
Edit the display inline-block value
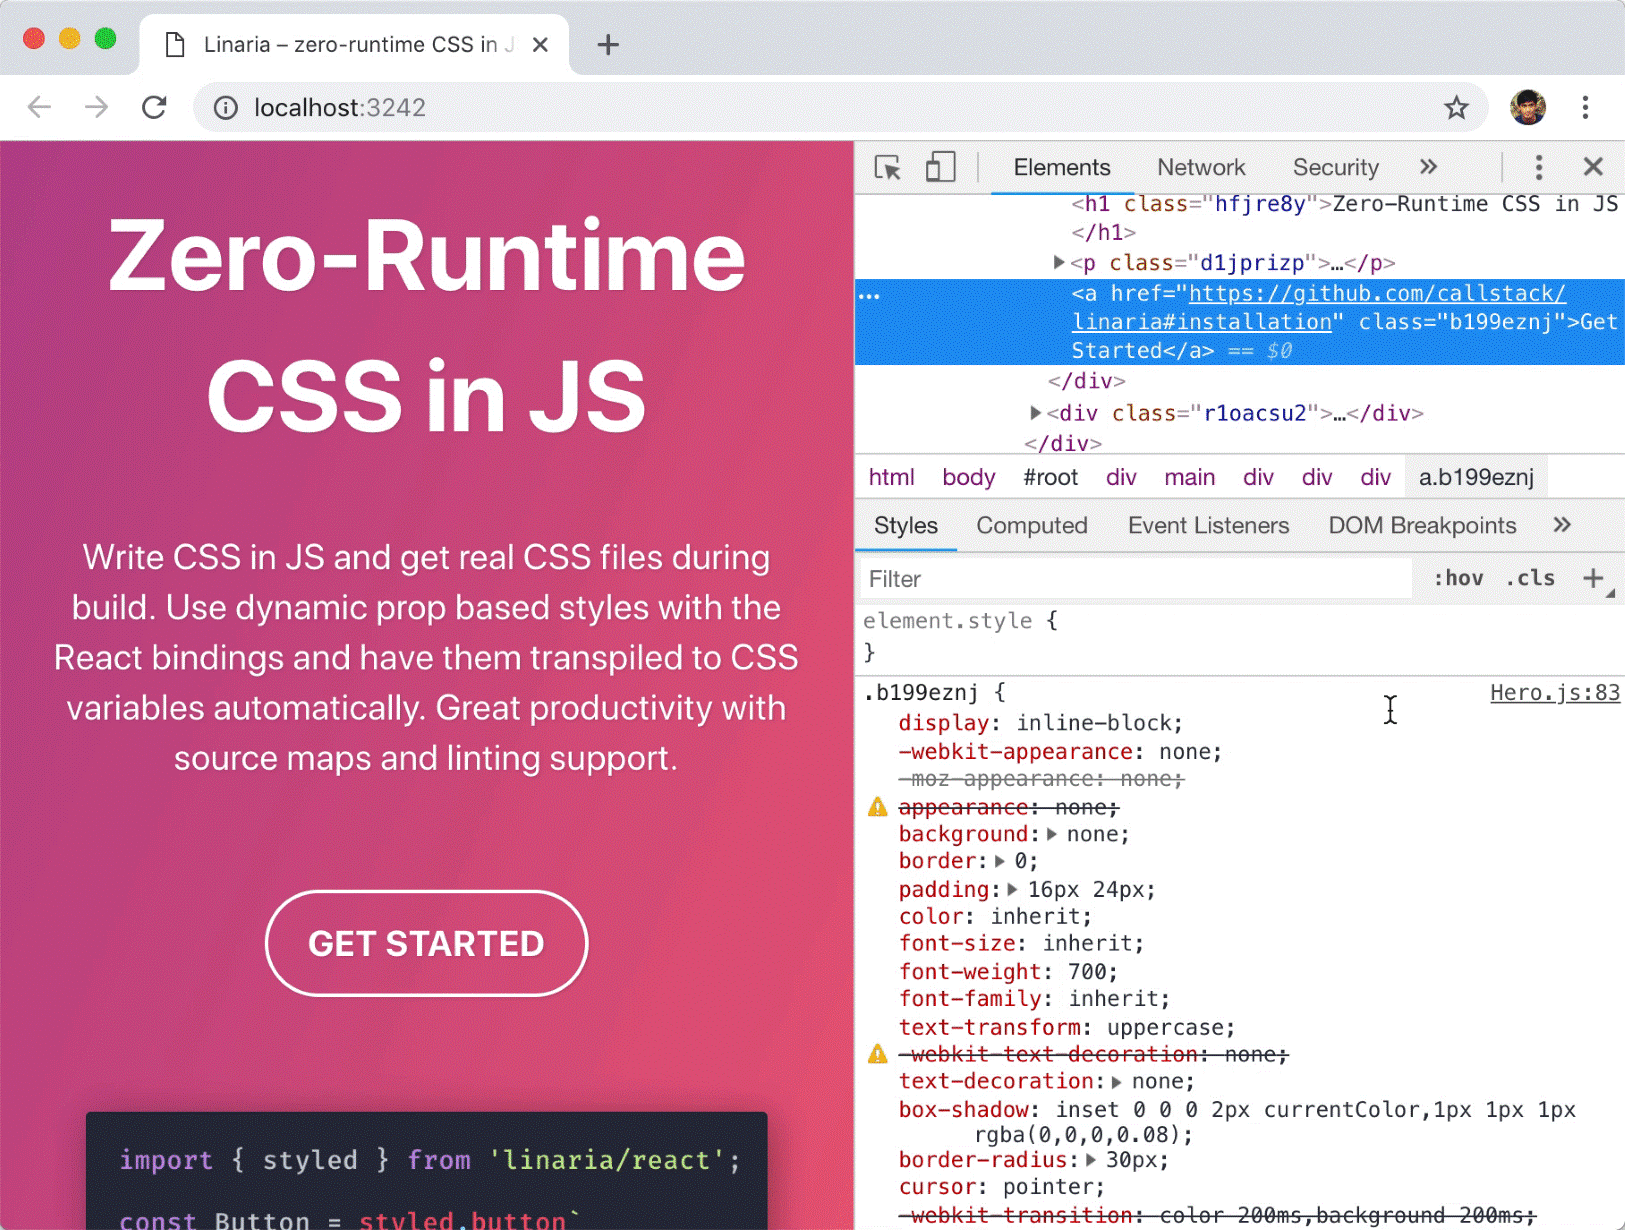[x=1094, y=723]
